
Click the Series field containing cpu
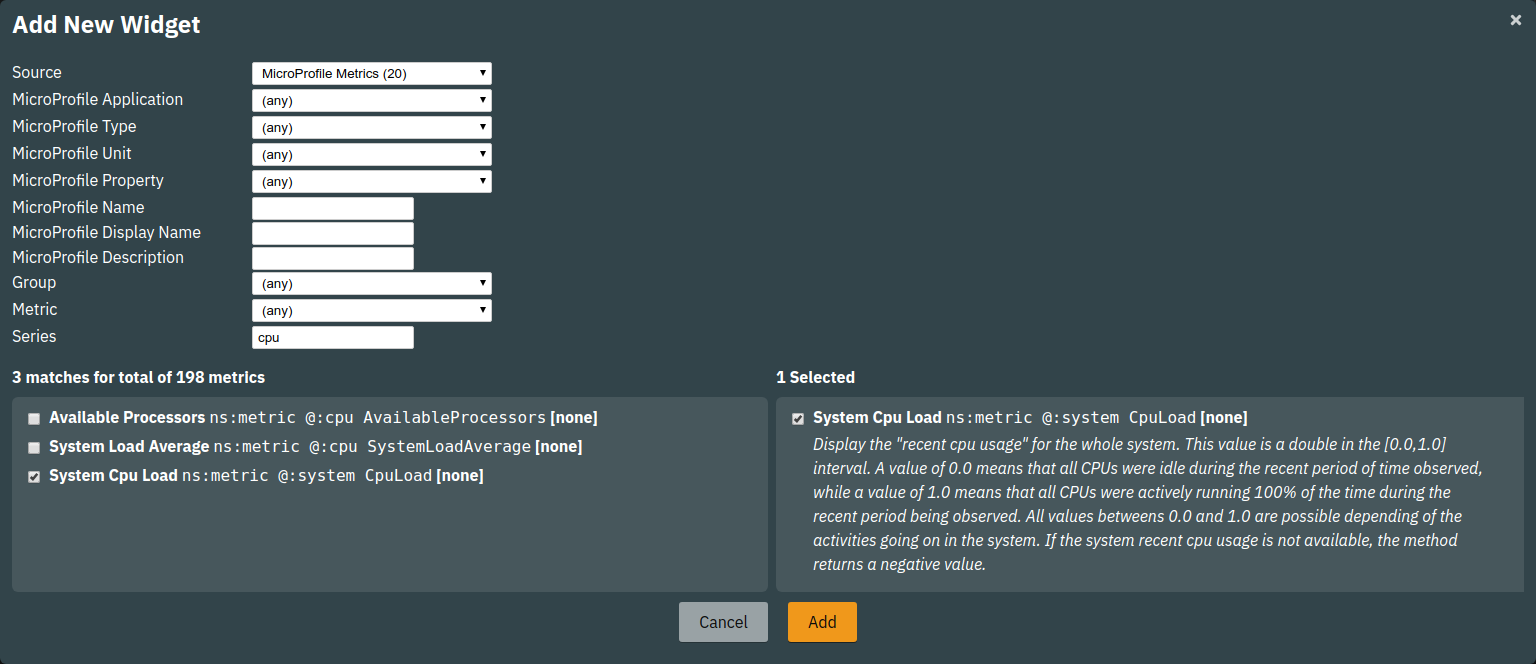tap(333, 337)
